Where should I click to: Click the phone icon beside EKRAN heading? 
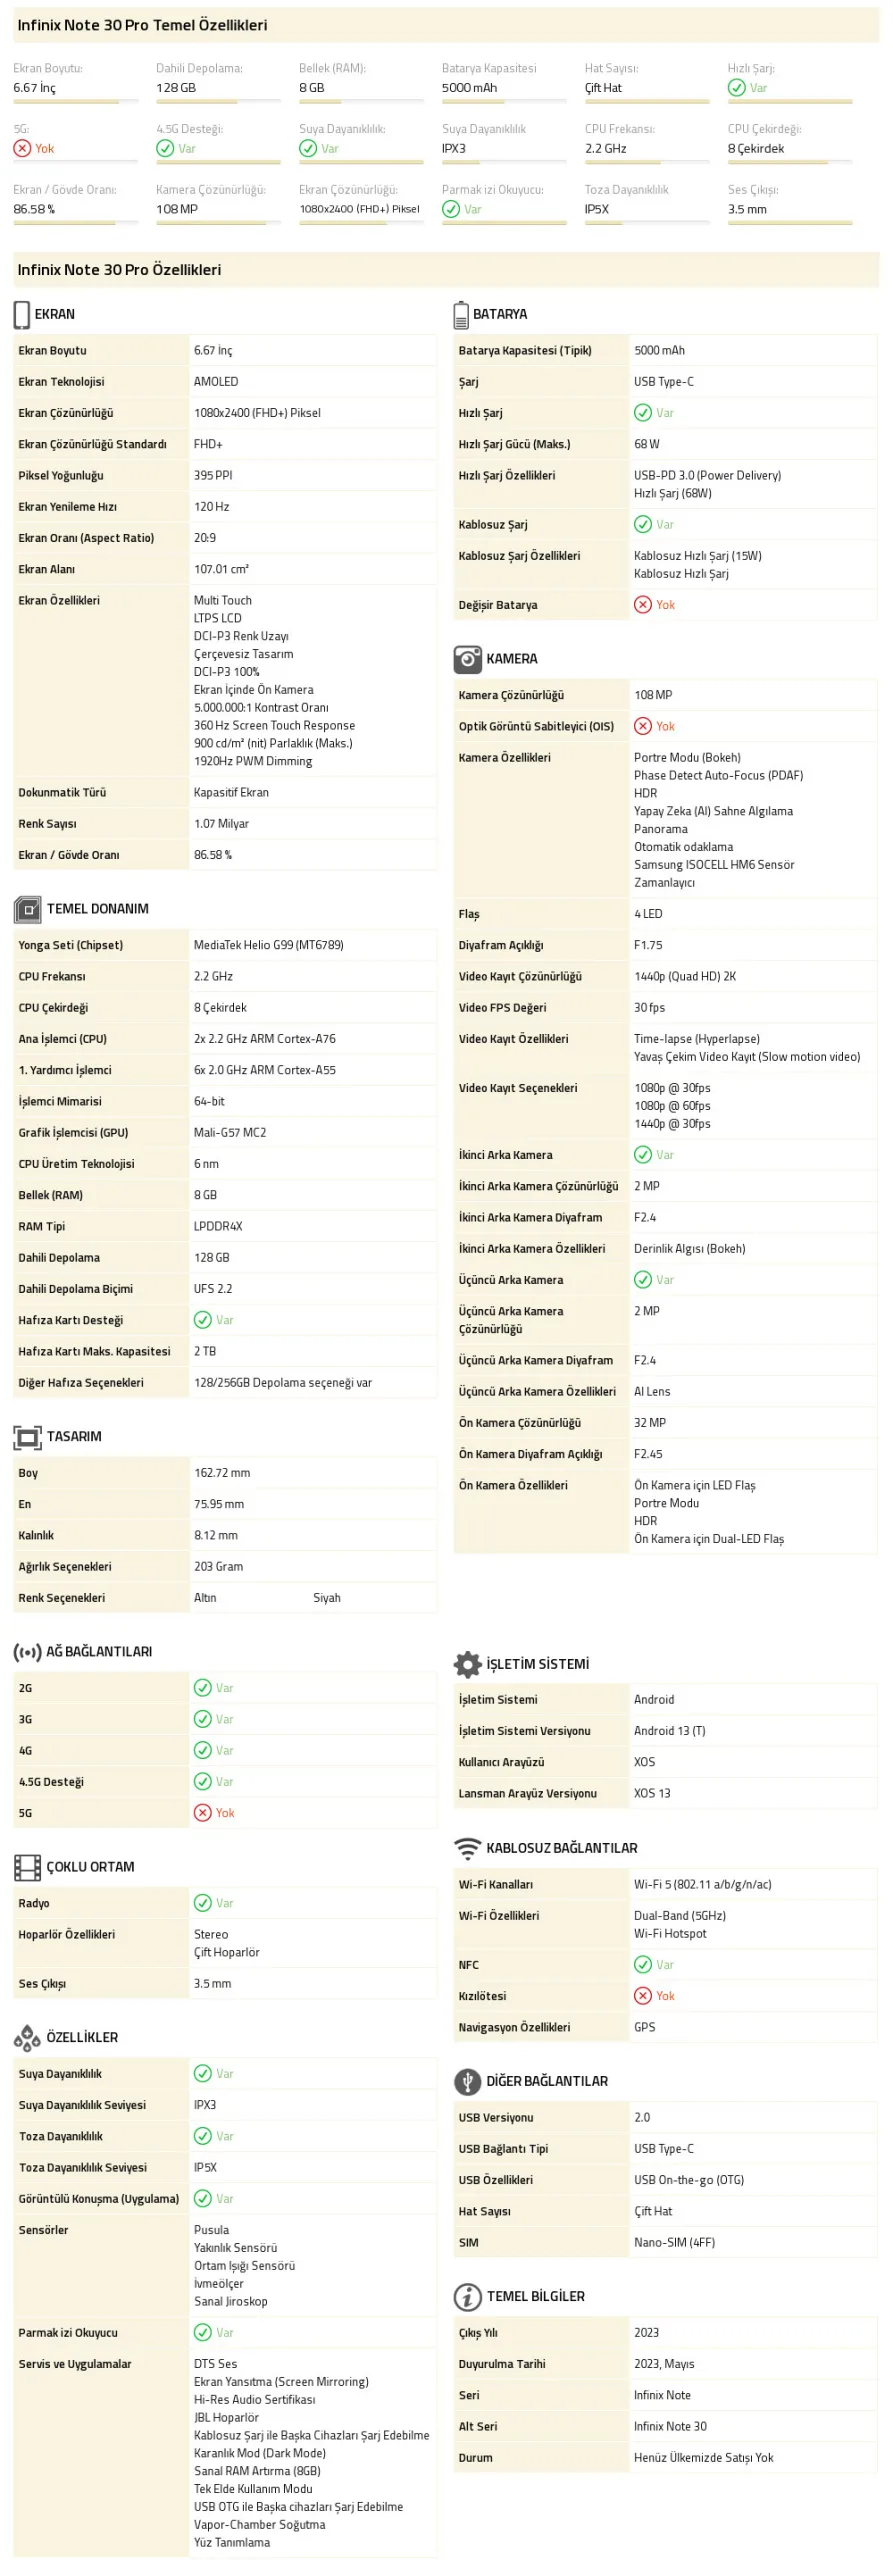tap(22, 314)
